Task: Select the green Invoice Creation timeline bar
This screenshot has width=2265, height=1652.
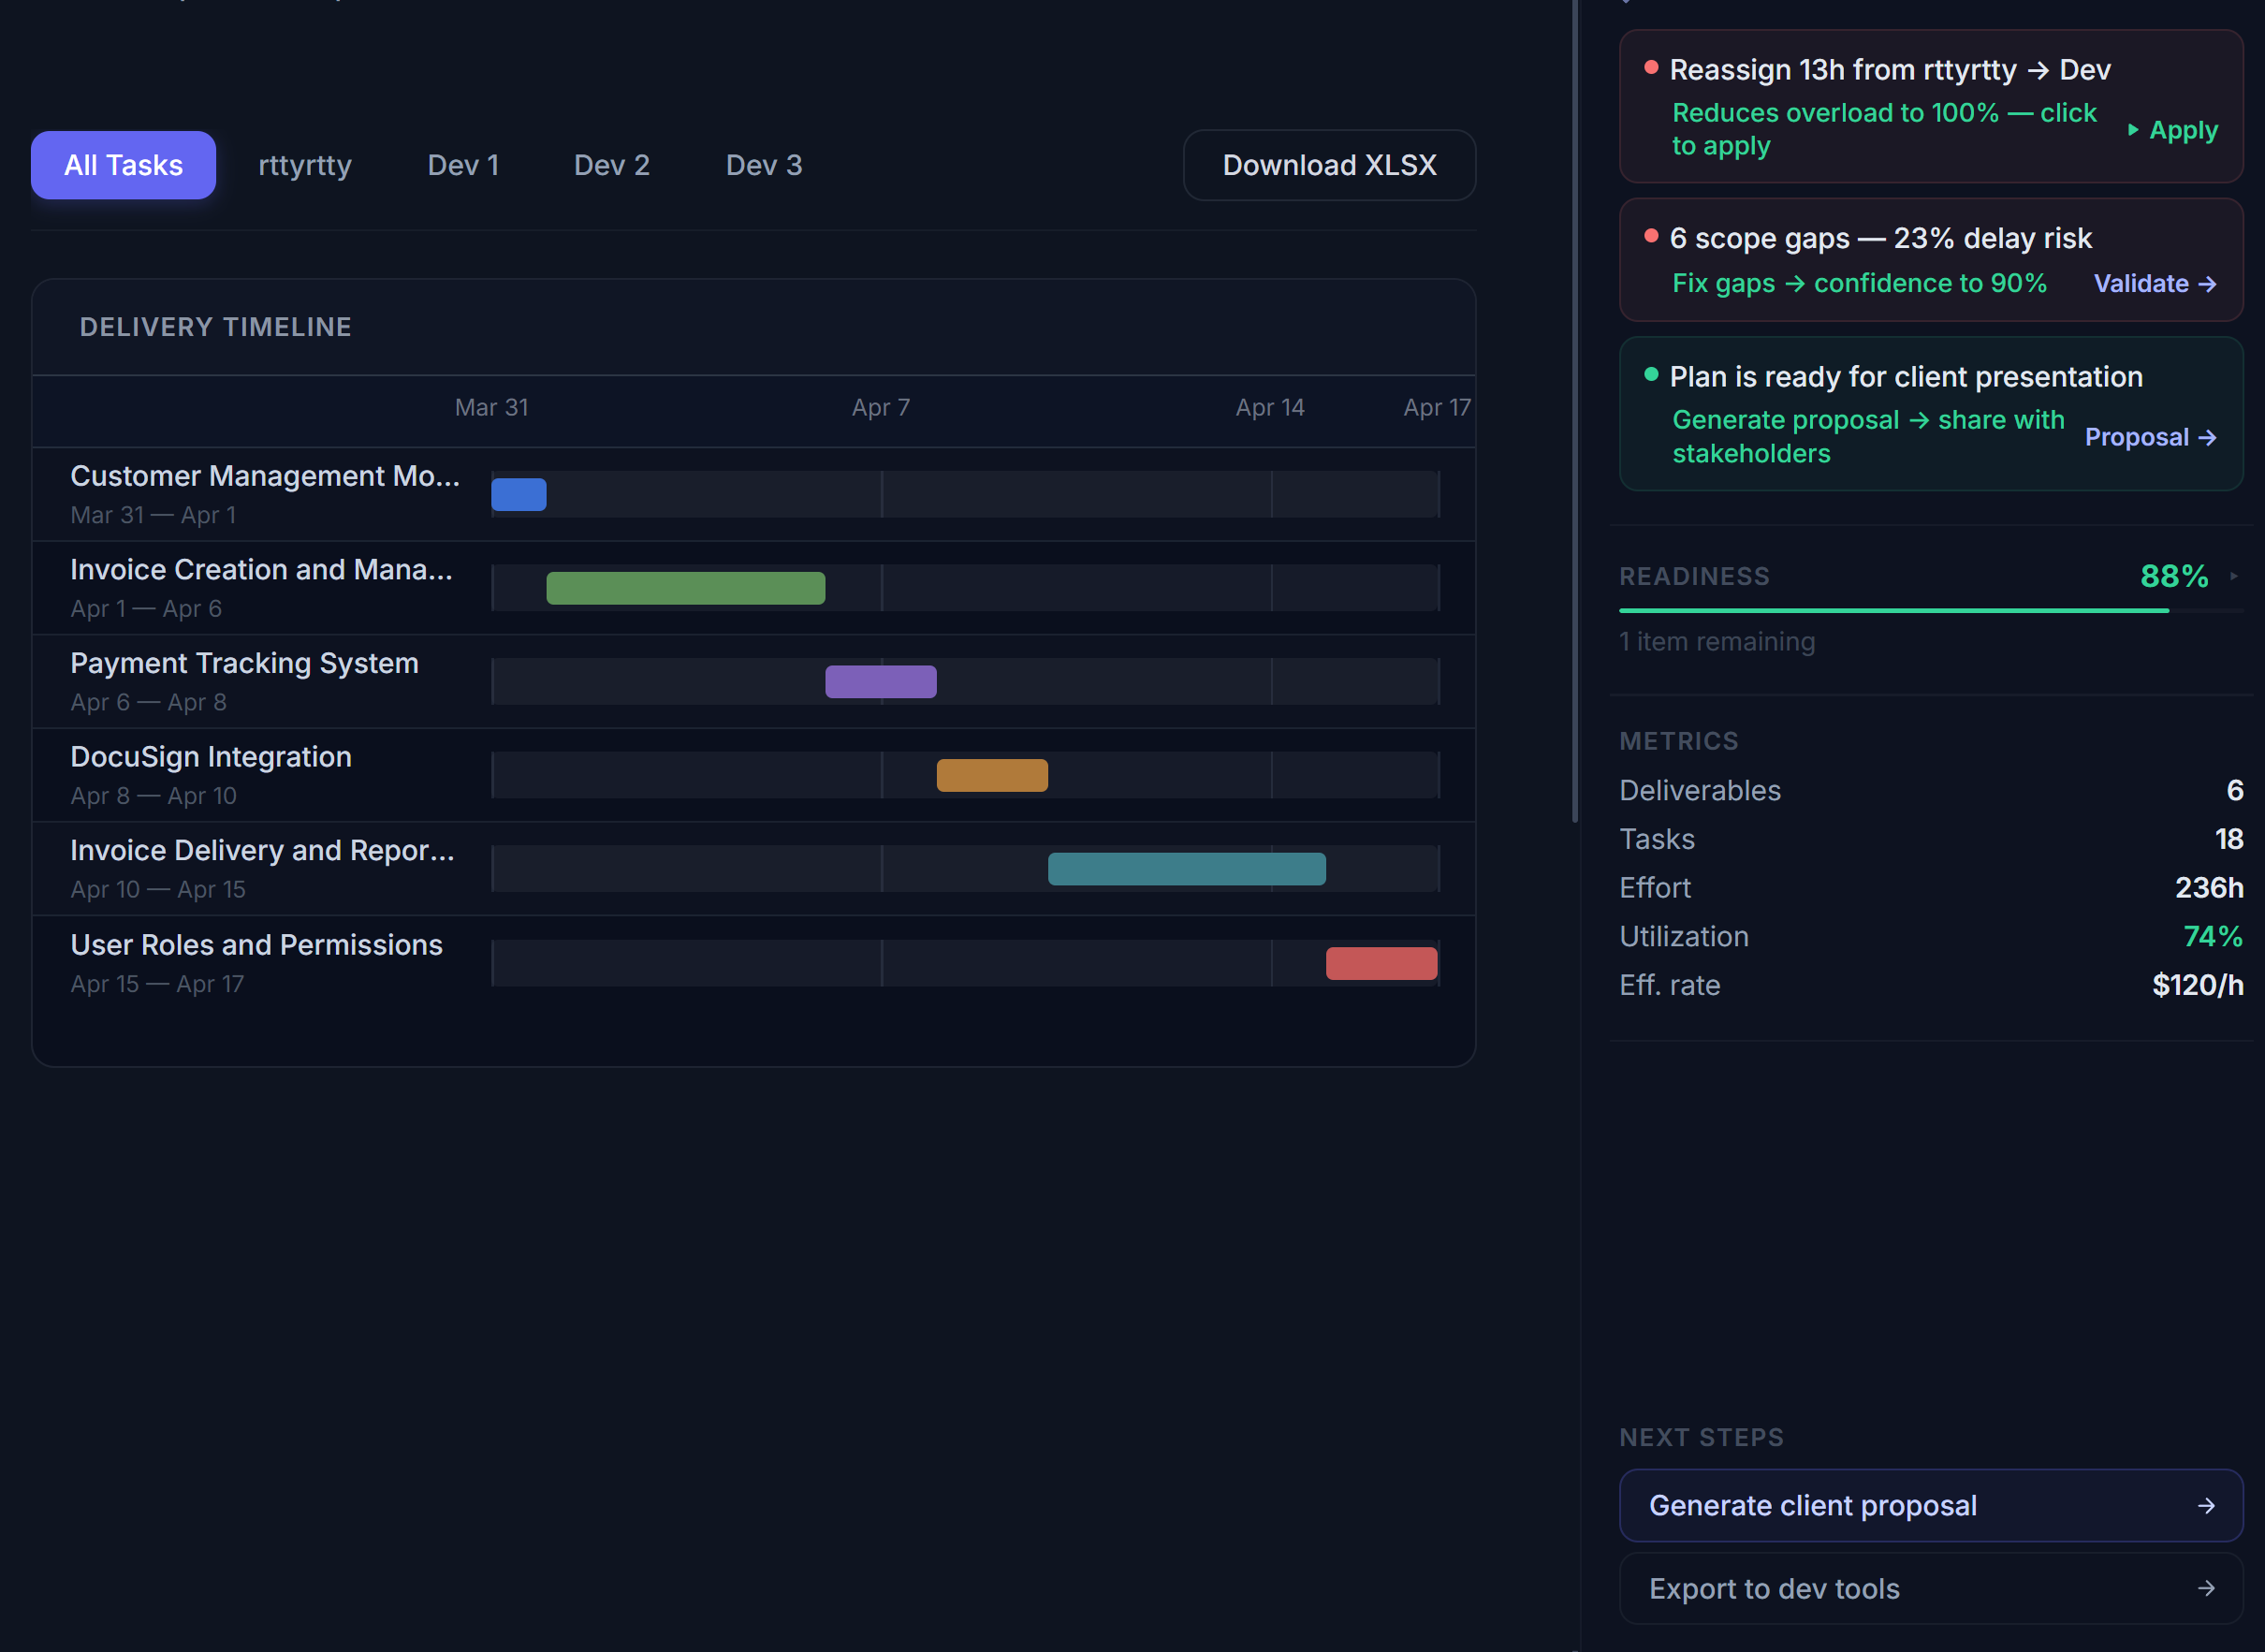Action: (685, 588)
